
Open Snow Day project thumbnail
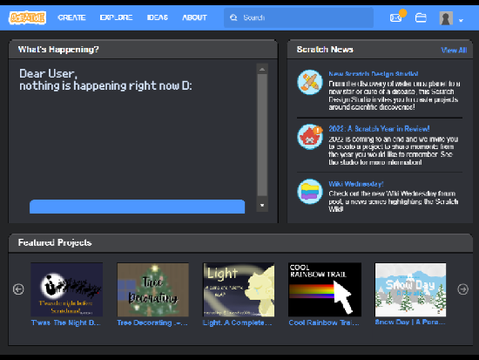pos(411,289)
